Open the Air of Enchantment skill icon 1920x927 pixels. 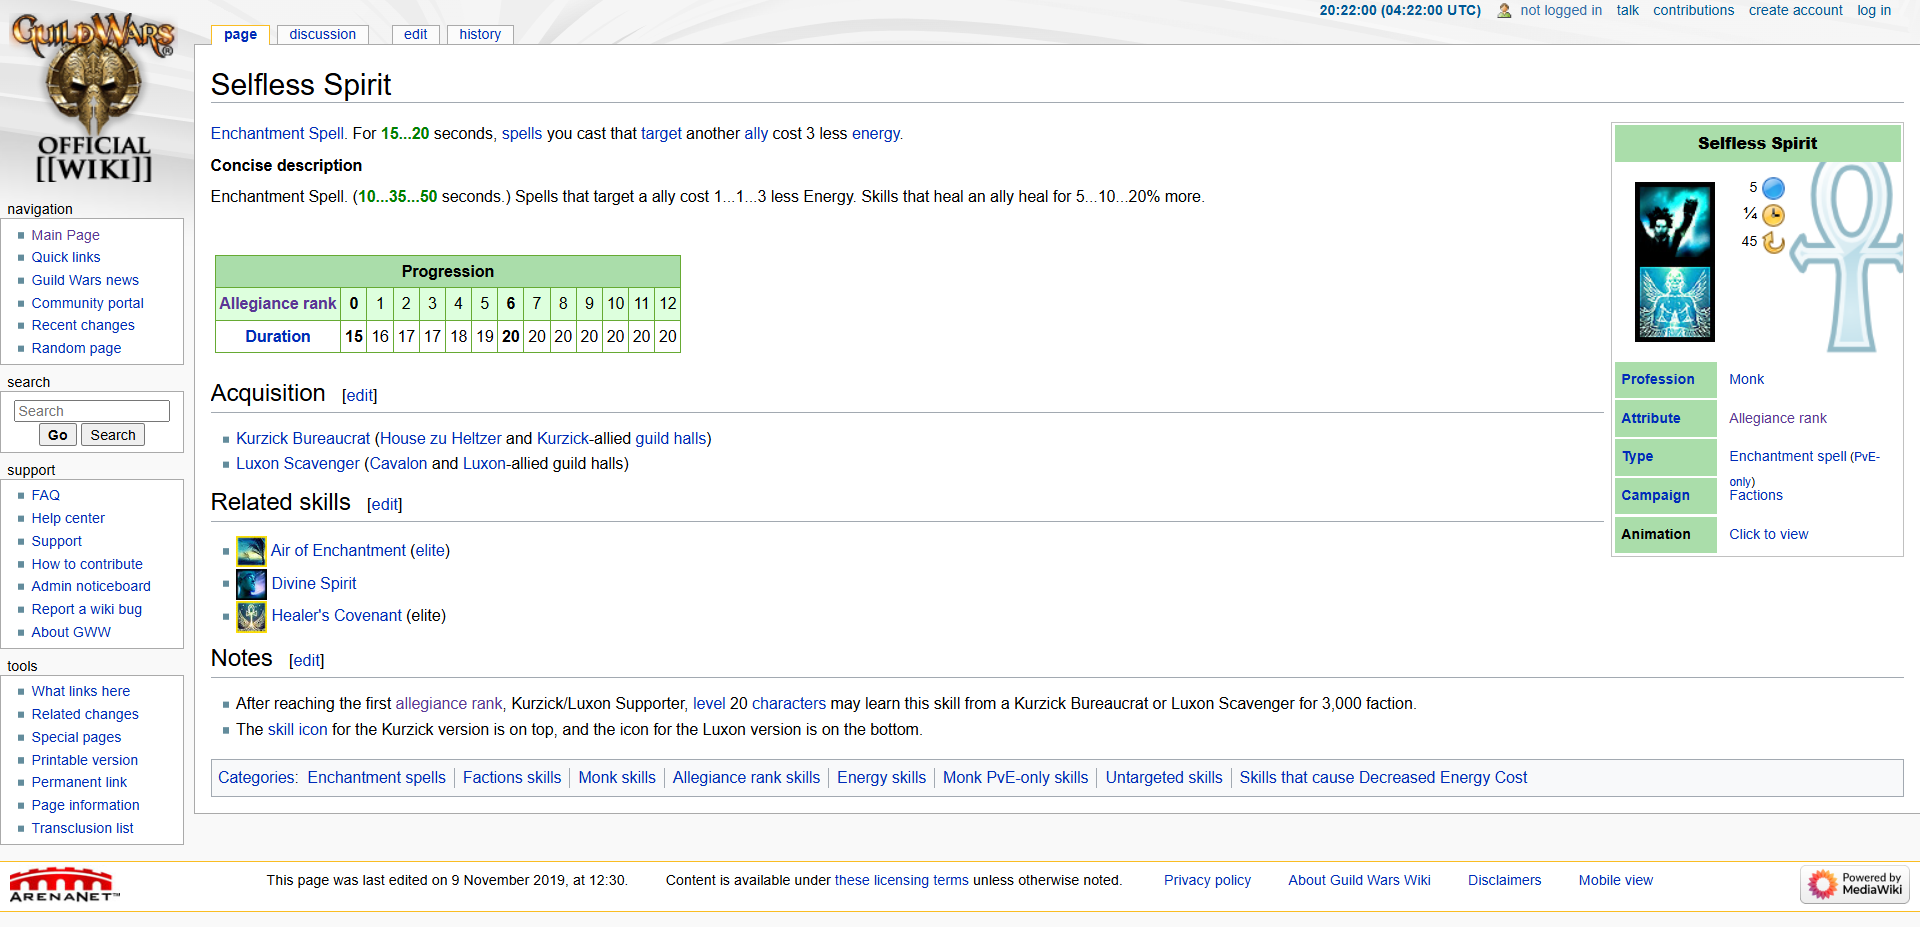(251, 551)
